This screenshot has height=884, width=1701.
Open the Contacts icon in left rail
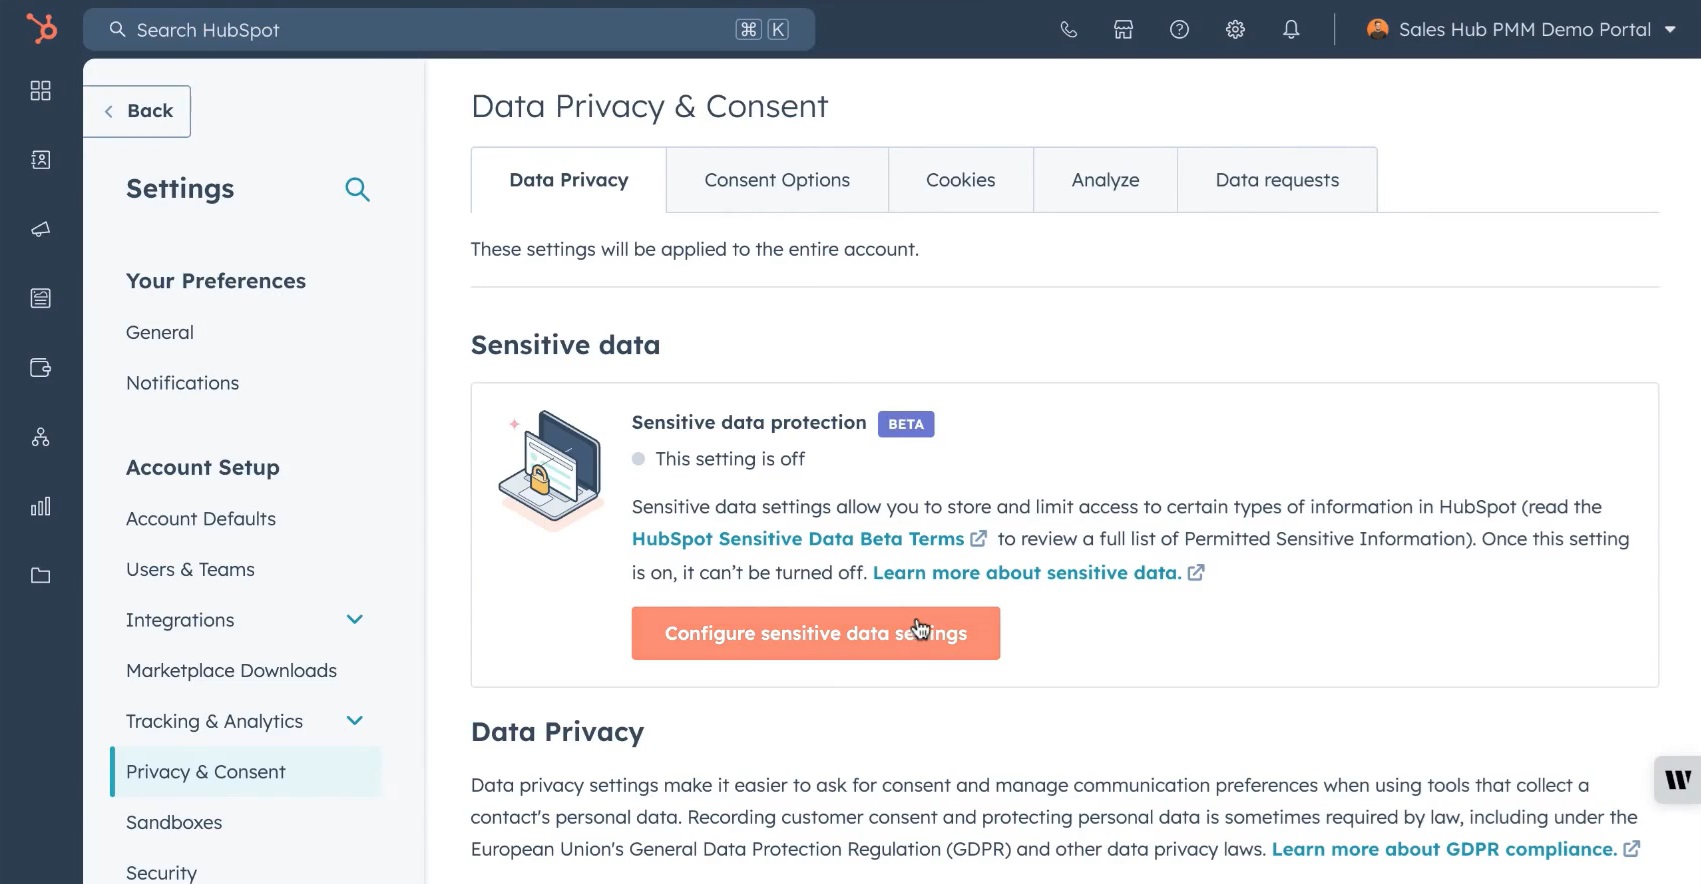point(40,160)
